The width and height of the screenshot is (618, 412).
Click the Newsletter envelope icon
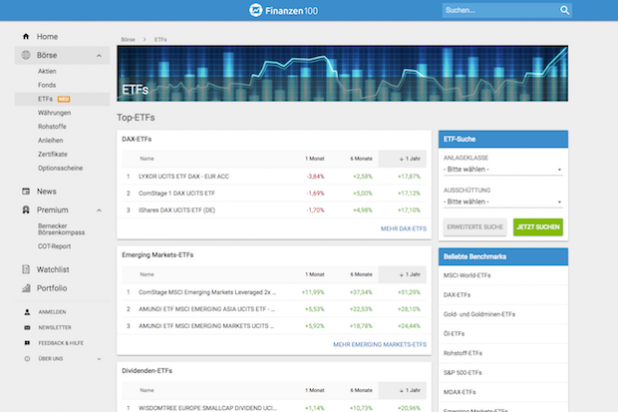click(x=27, y=327)
